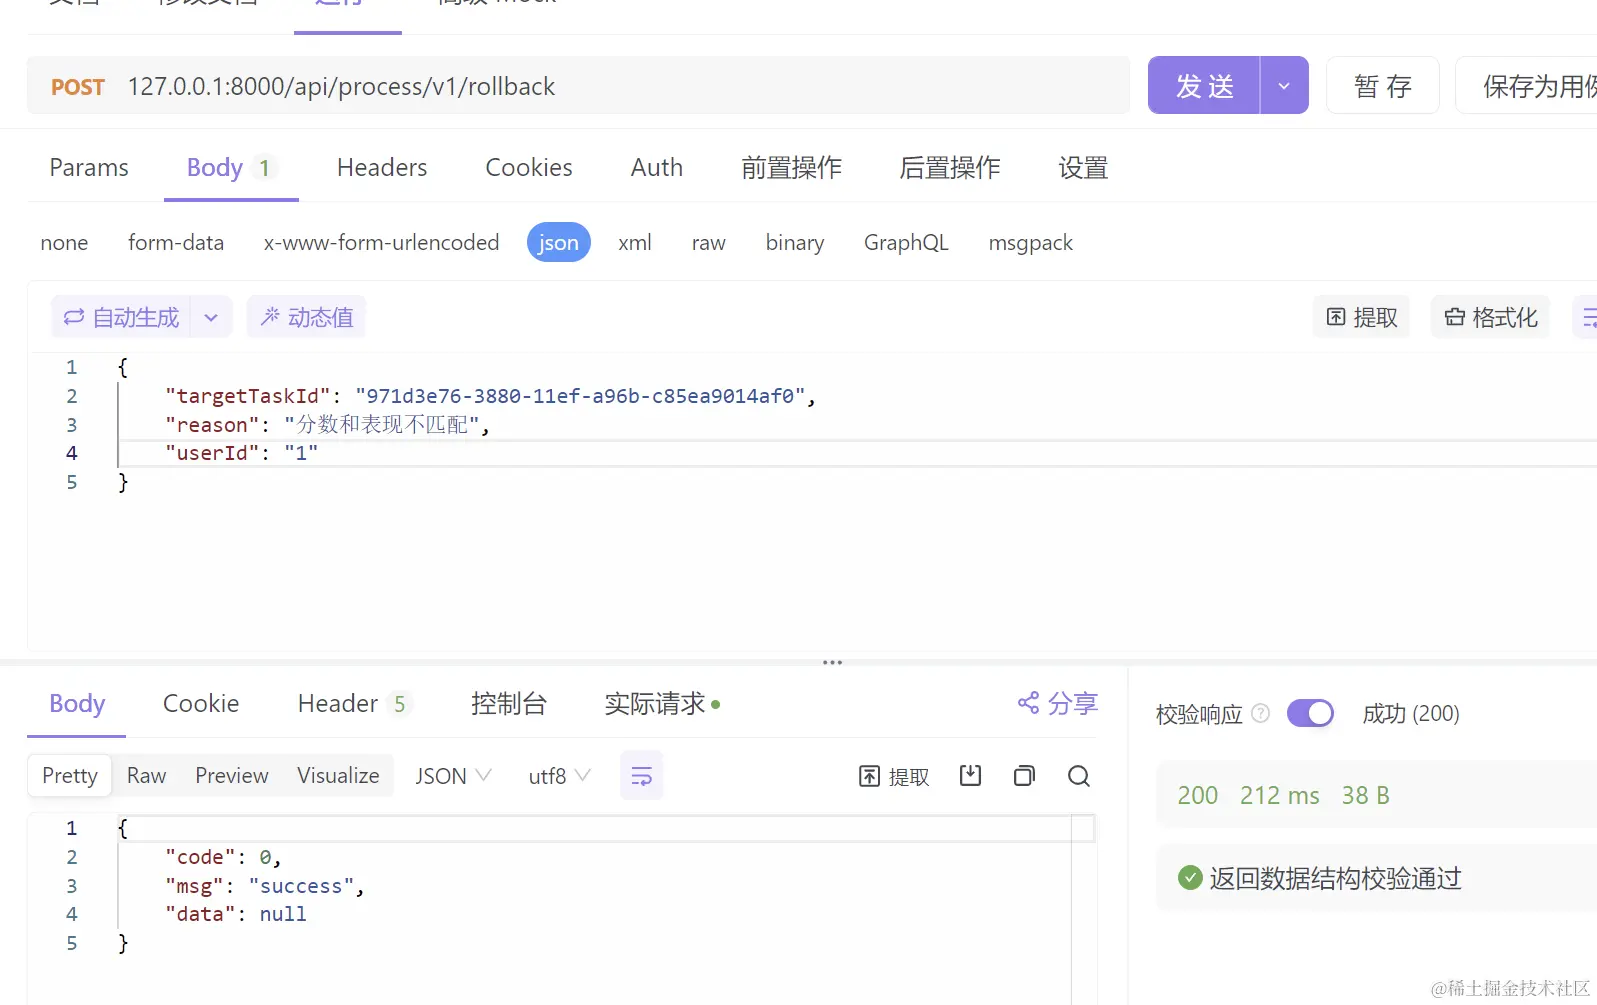Toggle the word wrap icon
This screenshot has width=1597, height=1005.
tap(642, 776)
